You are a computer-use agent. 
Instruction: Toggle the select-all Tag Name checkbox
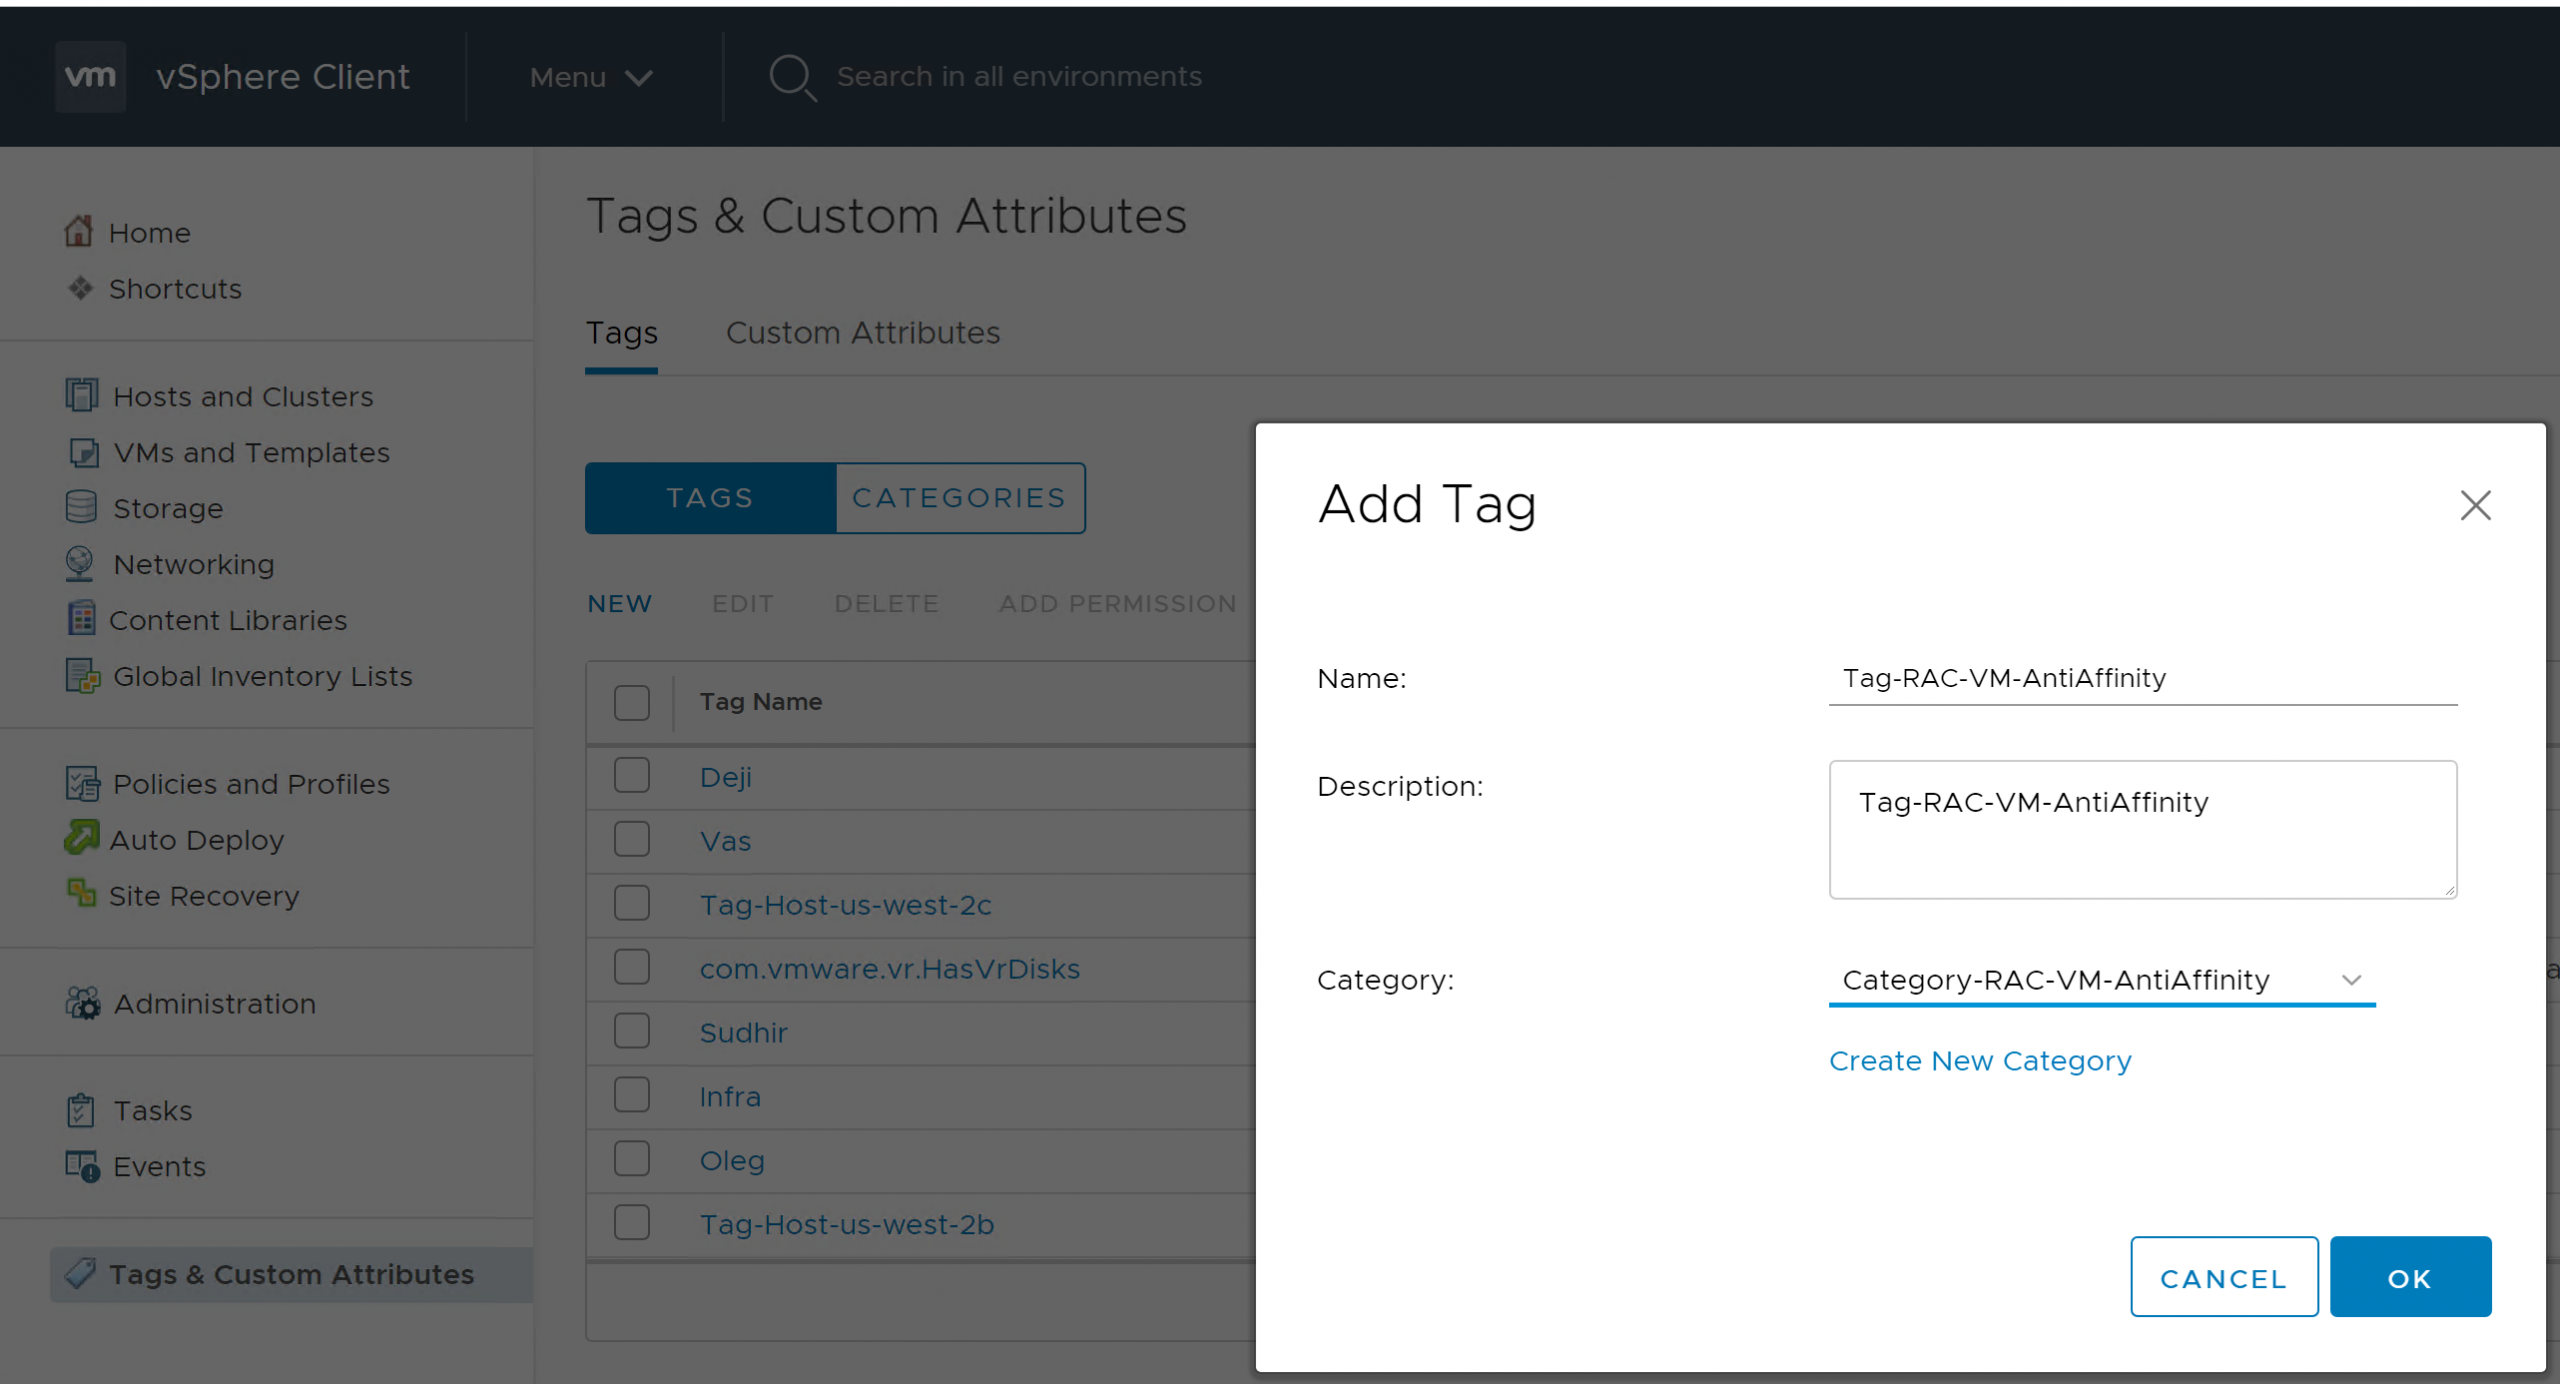pos(632,702)
